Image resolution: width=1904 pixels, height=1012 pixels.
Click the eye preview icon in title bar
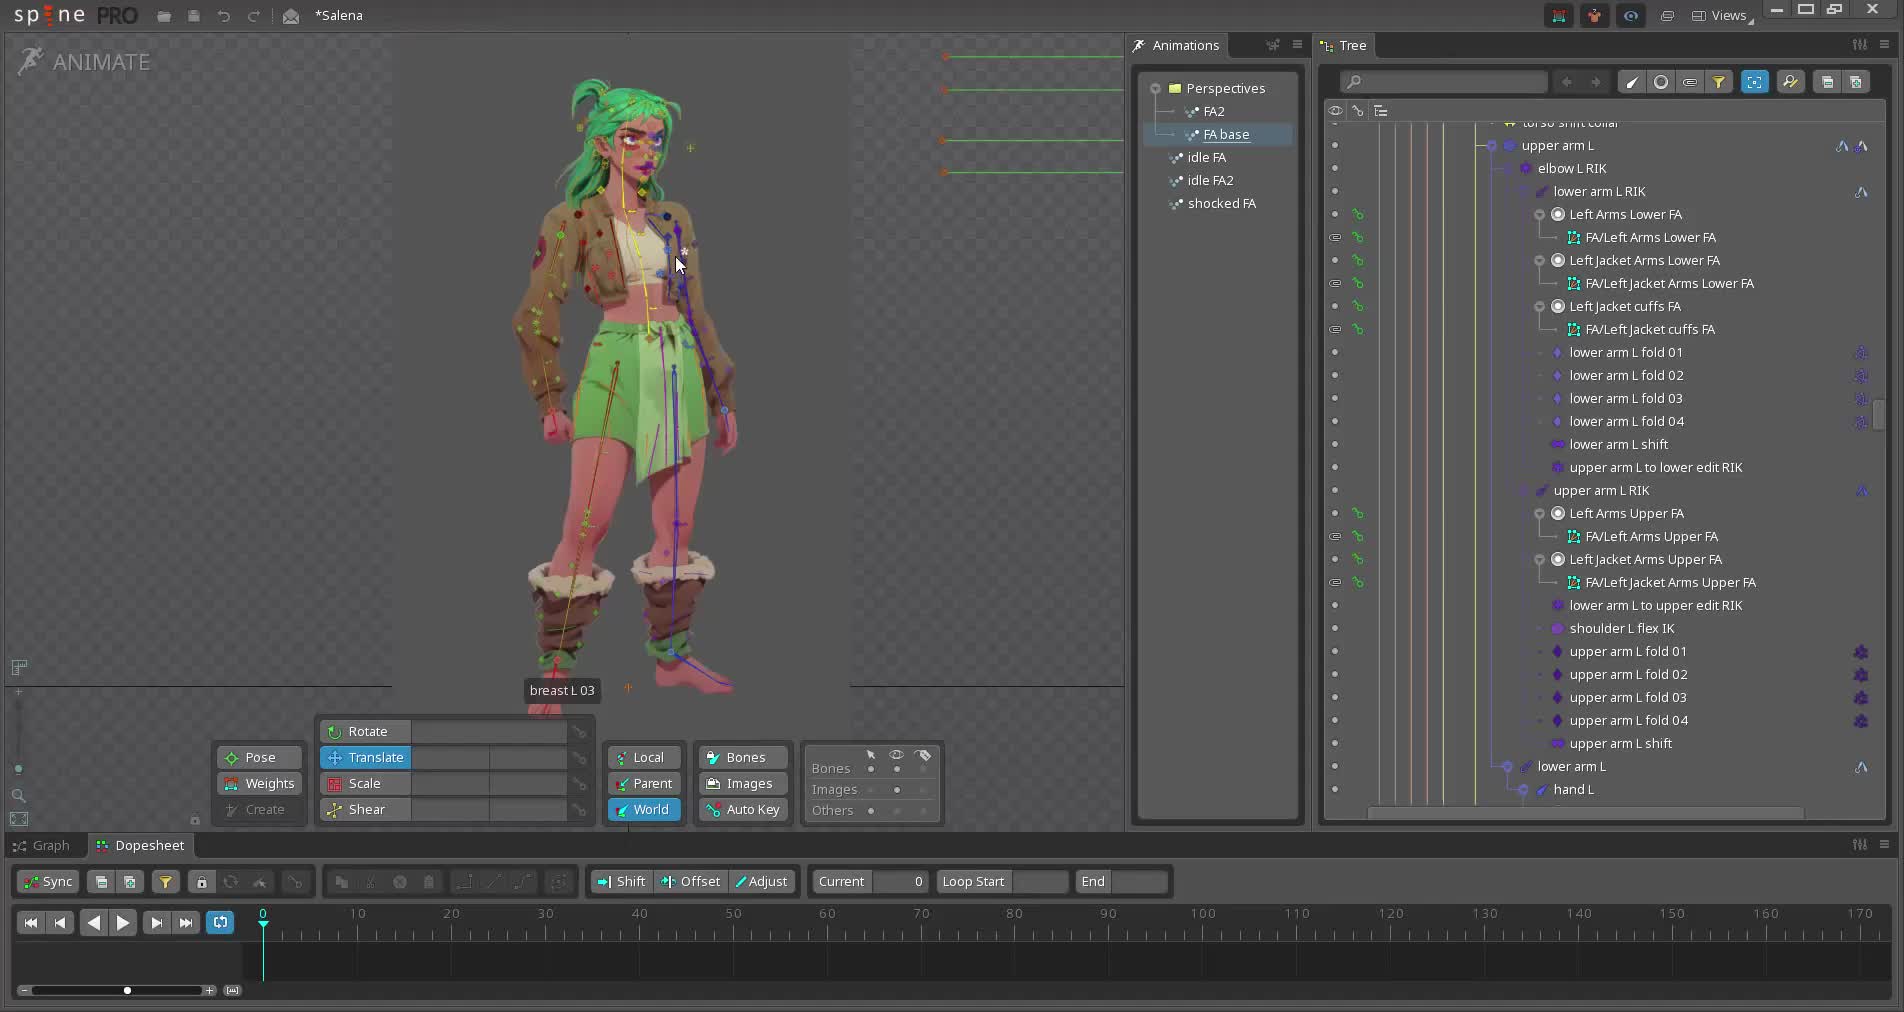pos(1631,16)
